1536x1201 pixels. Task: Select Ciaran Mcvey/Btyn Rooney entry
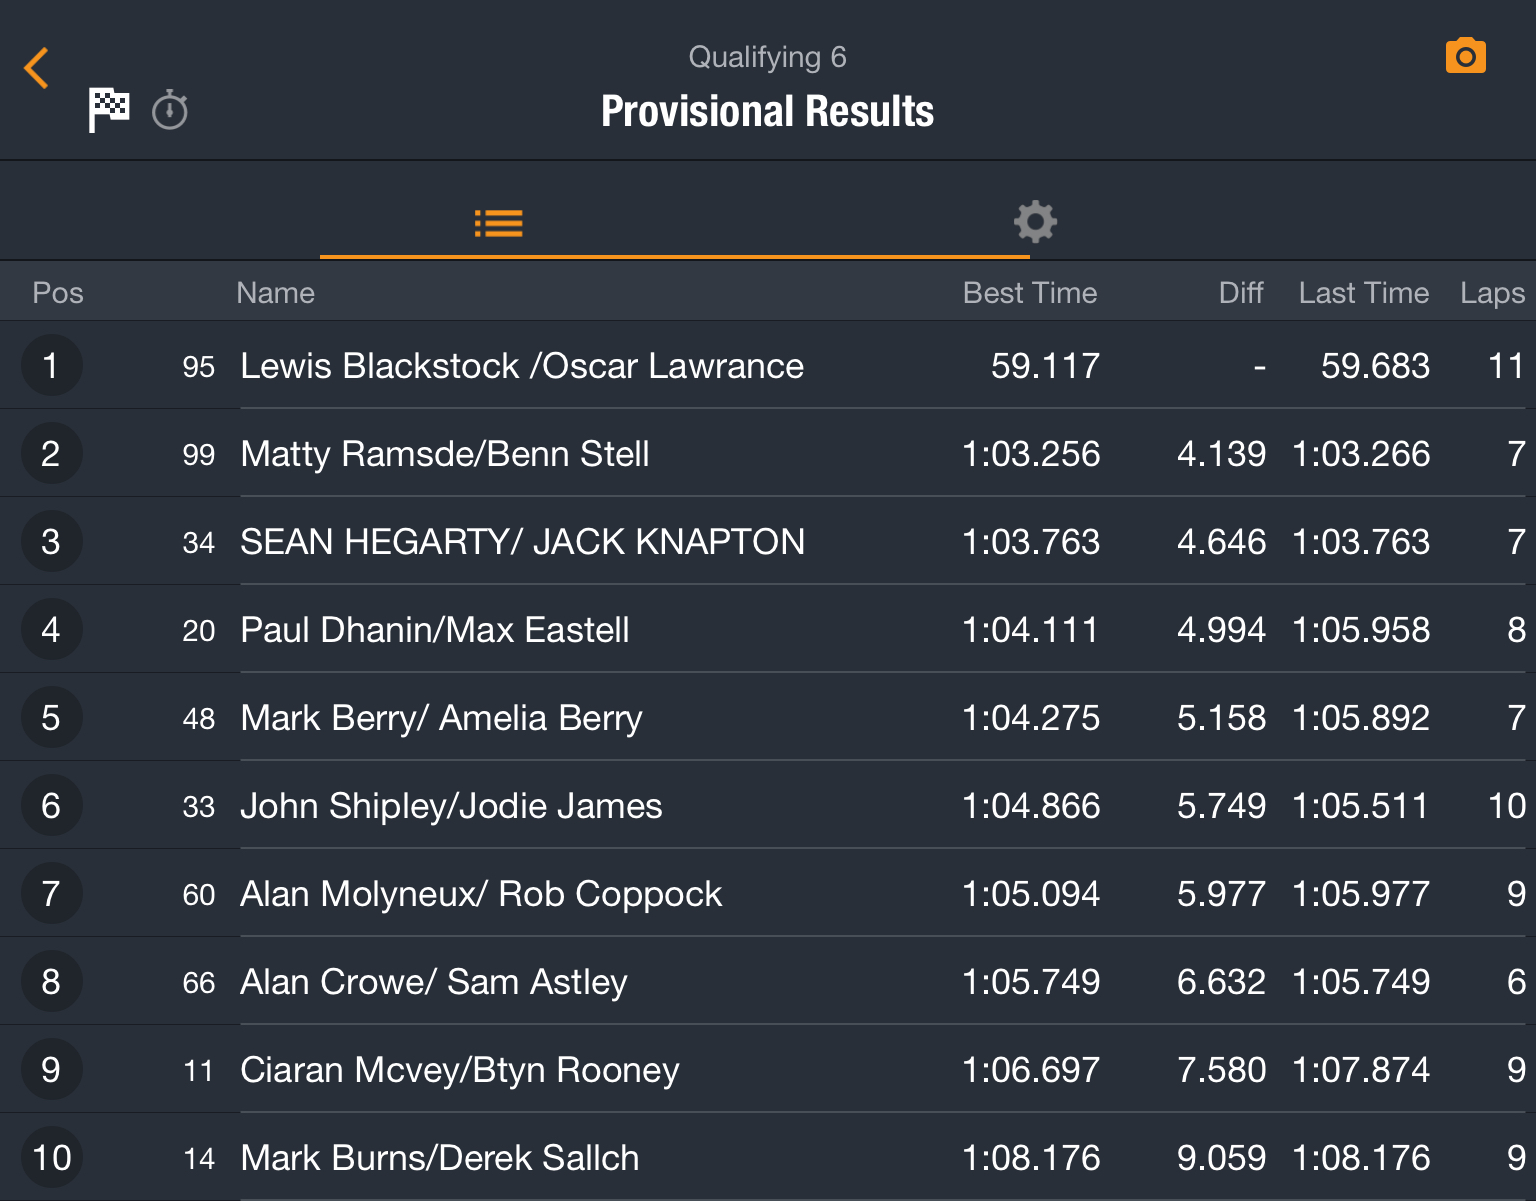768,1070
